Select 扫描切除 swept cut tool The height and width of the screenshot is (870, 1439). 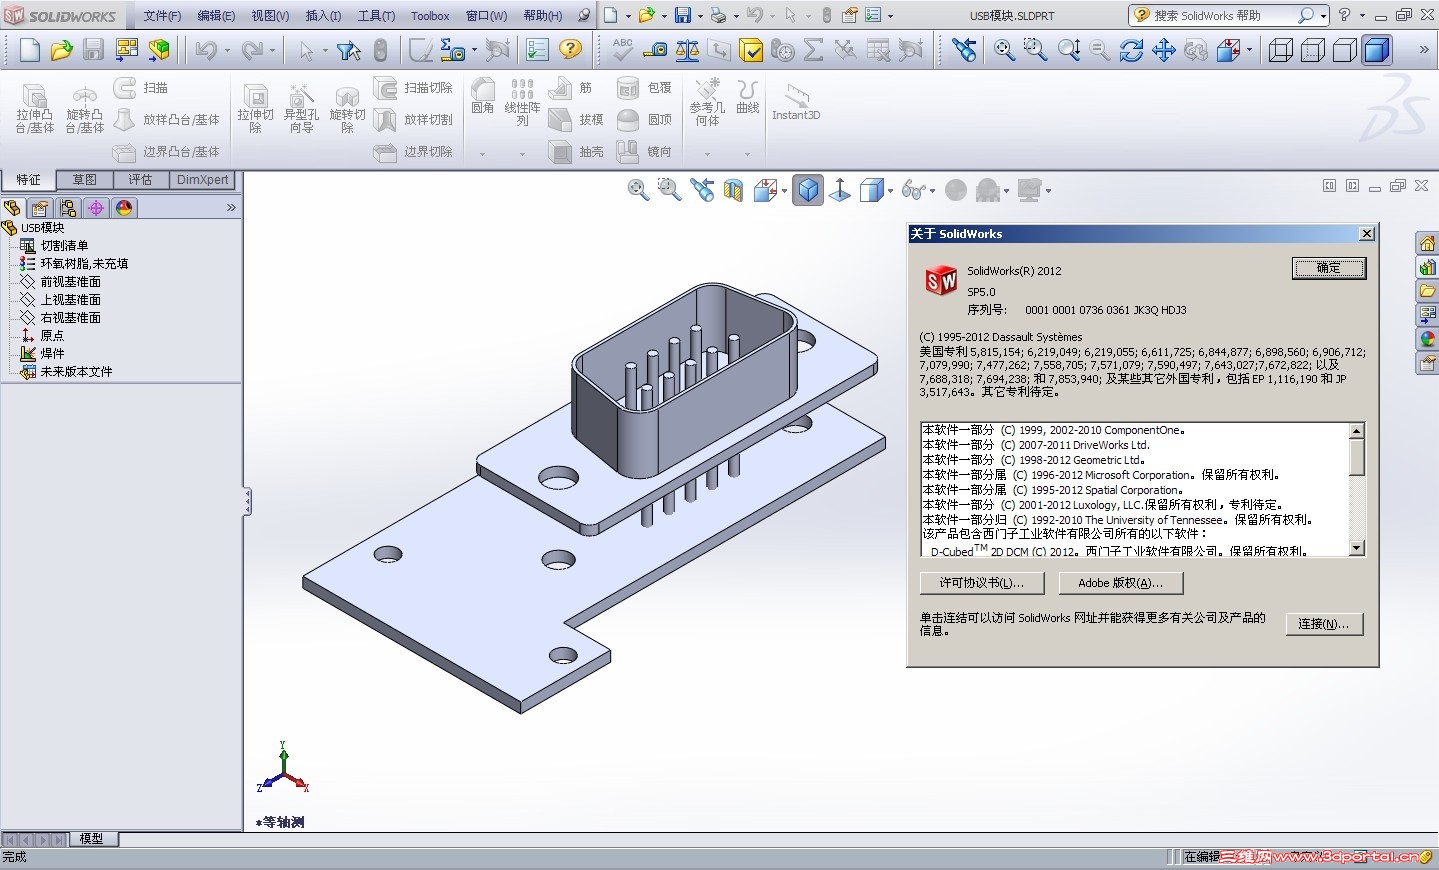coord(414,88)
